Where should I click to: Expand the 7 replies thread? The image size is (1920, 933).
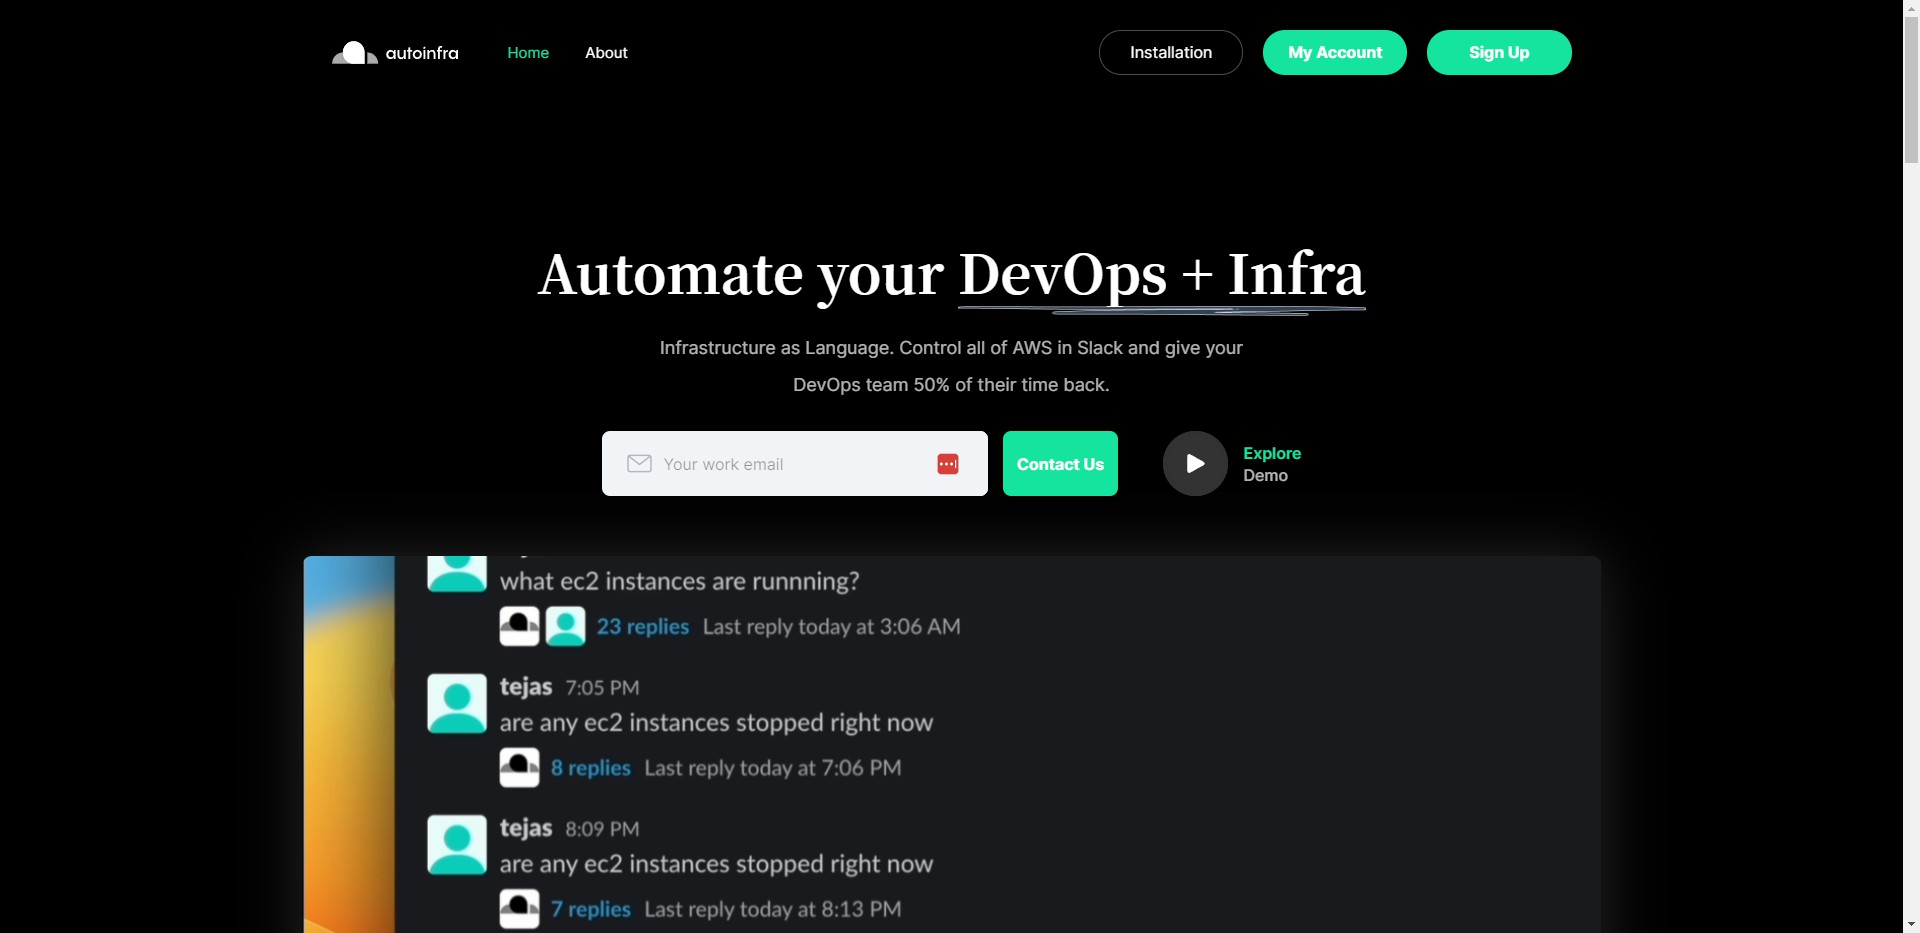[x=591, y=909]
